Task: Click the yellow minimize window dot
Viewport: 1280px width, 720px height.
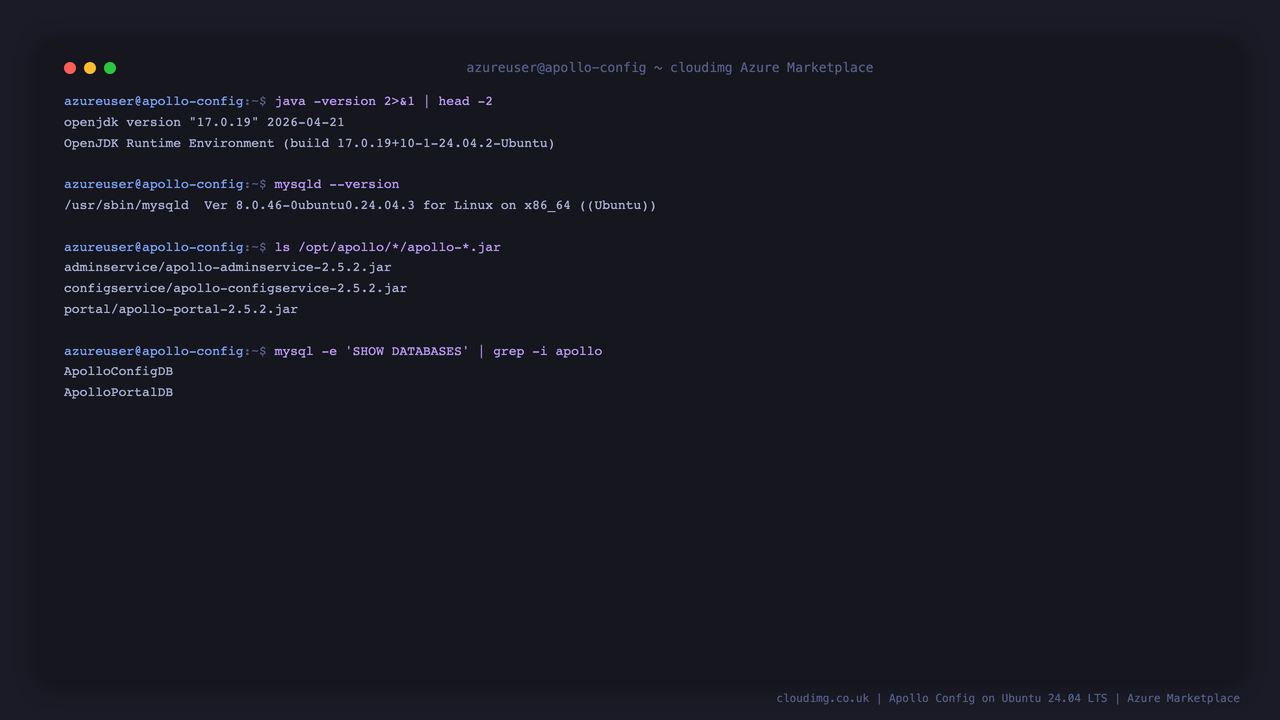Action: point(90,68)
